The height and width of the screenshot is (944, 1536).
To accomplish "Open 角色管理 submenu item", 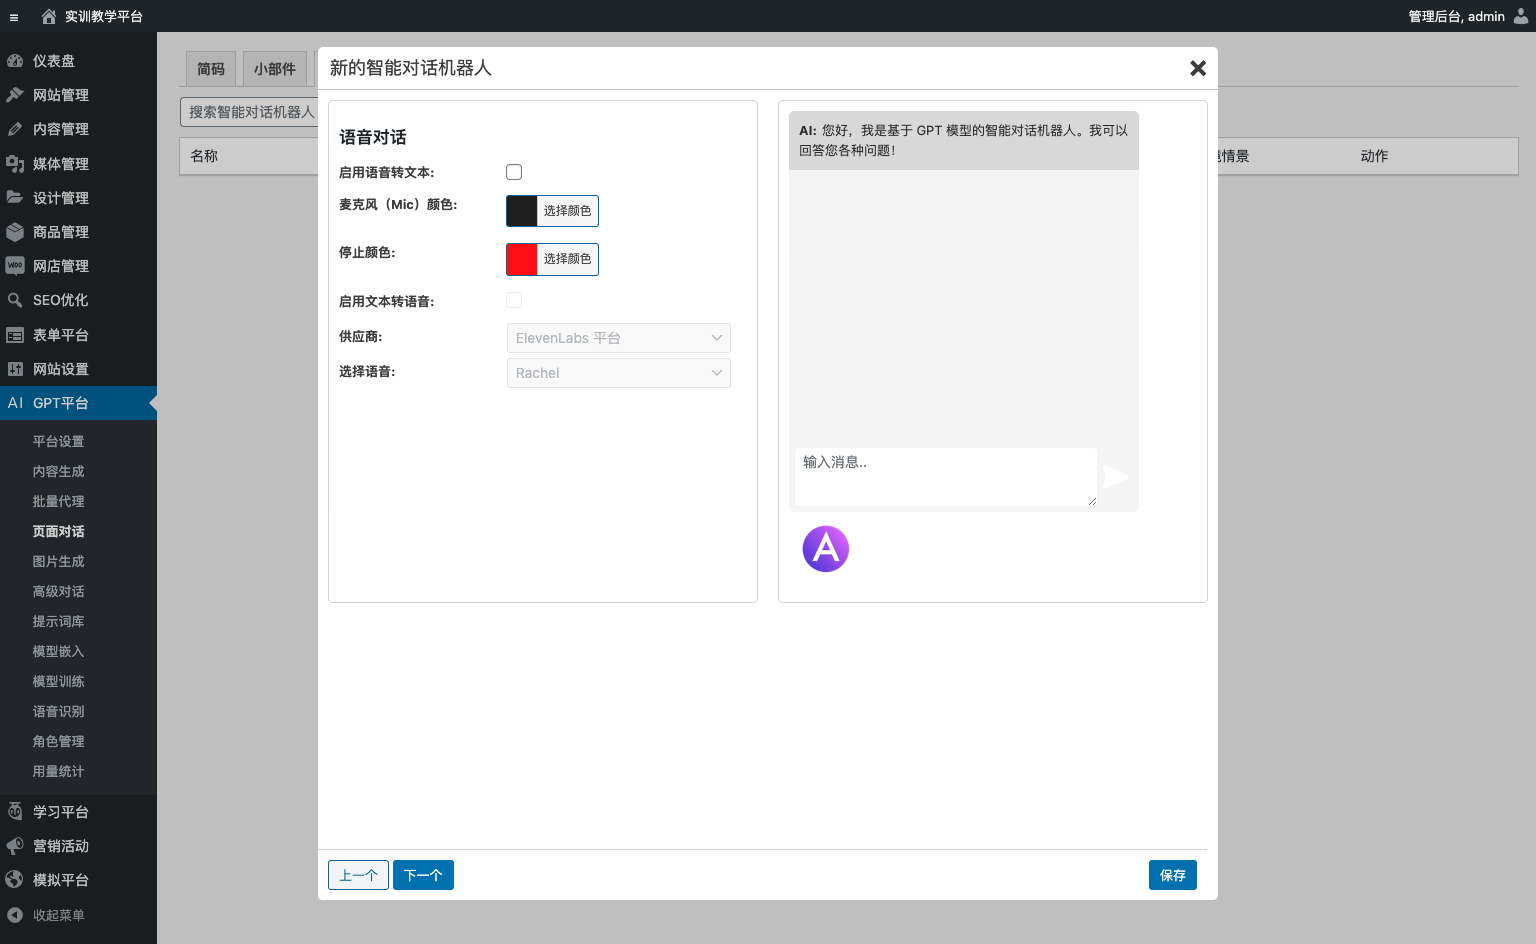I will pyautogui.click(x=58, y=741).
